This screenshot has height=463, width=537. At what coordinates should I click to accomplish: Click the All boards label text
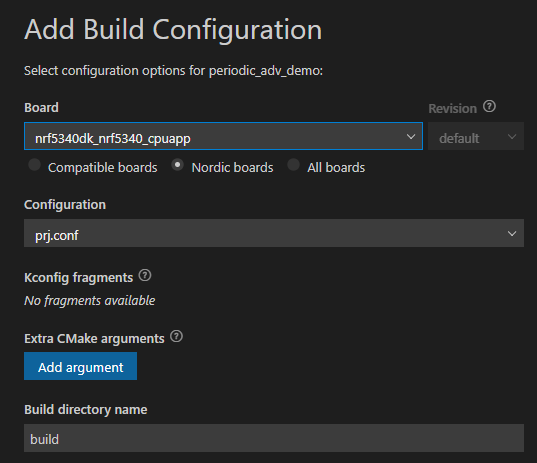[x=336, y=167]
